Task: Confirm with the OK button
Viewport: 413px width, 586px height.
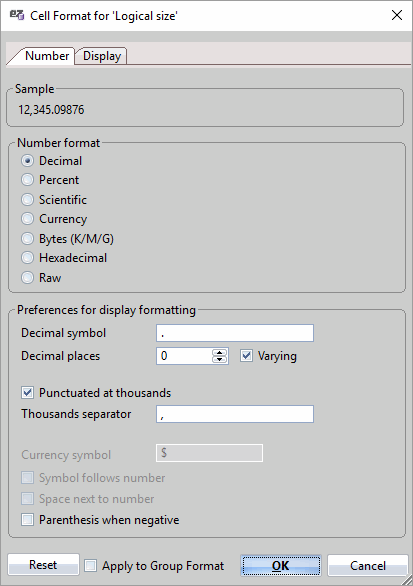Action: [x=281, y=565]
